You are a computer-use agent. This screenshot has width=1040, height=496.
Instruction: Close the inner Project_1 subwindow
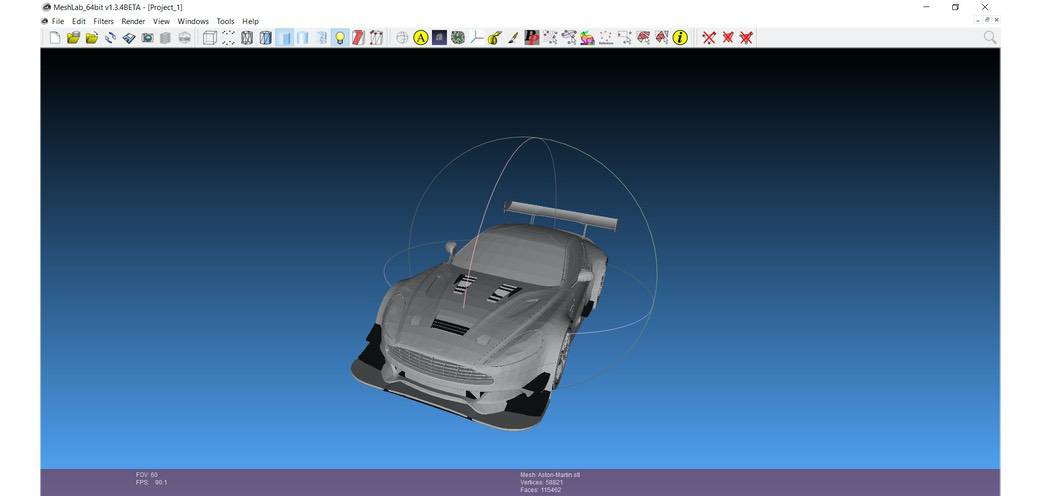996,20
